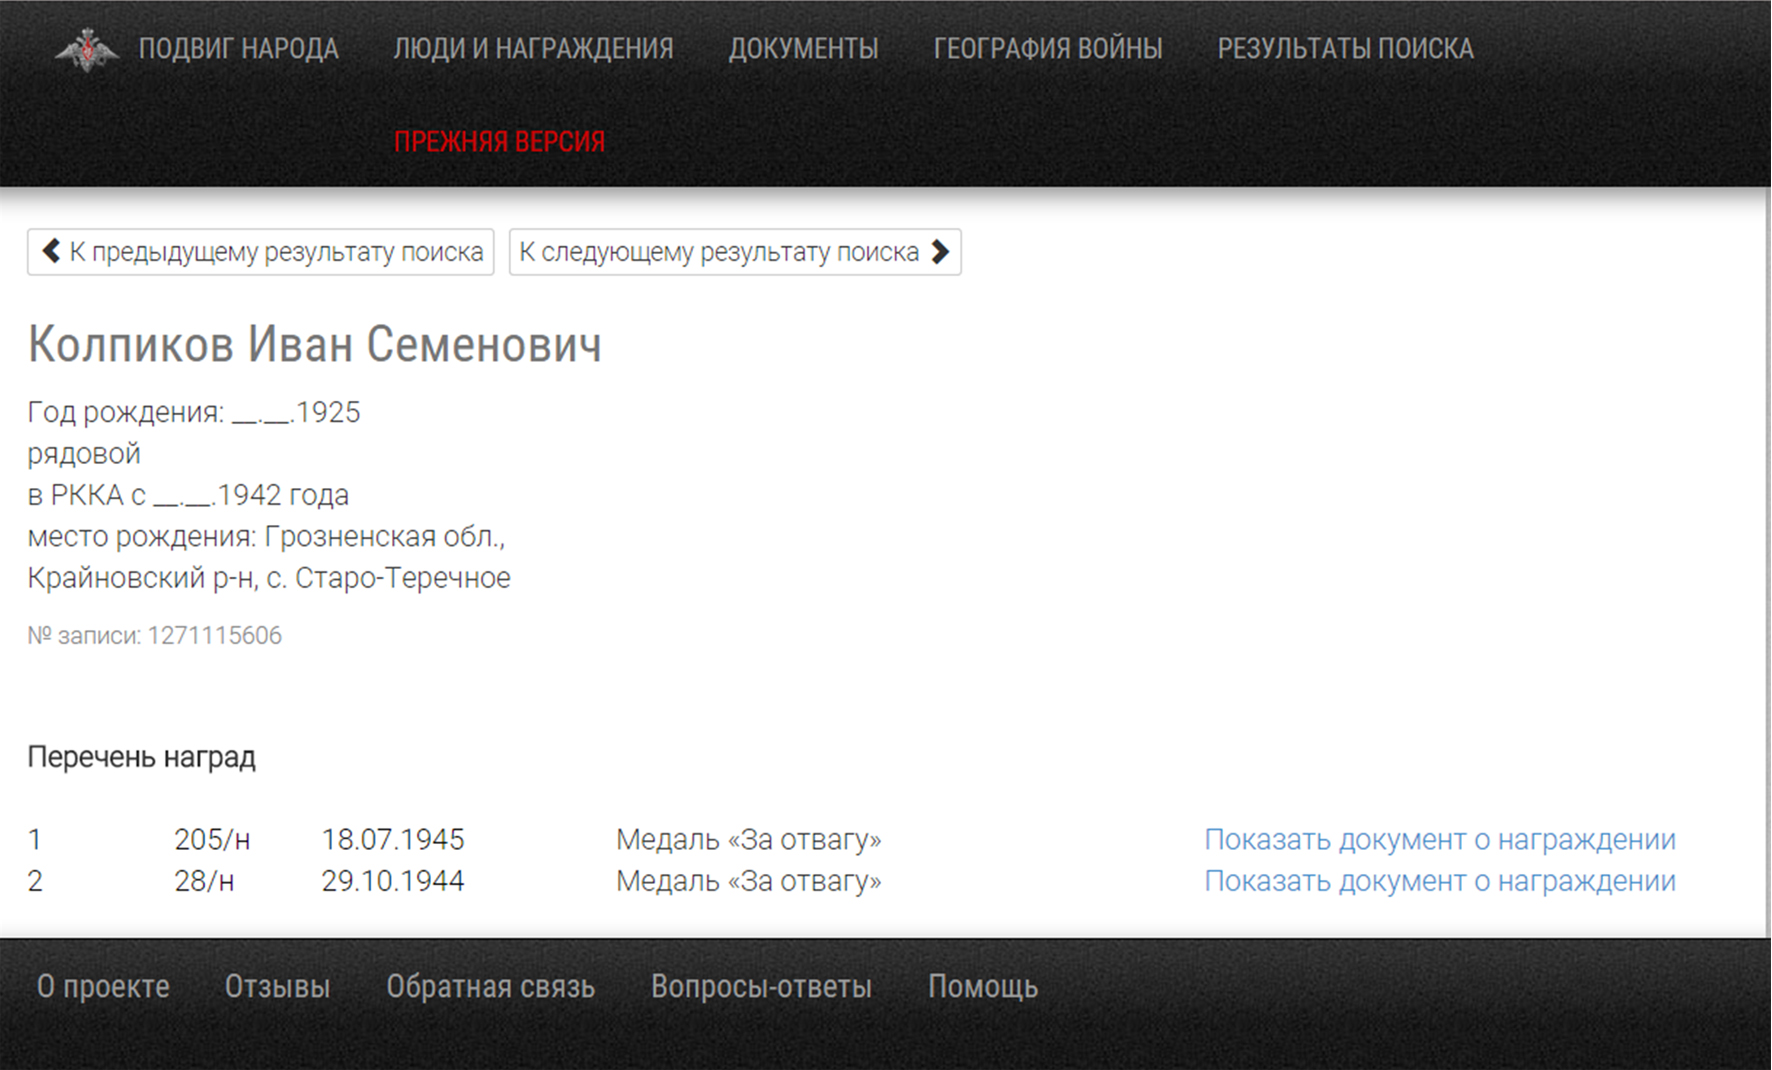Click the record number 1271115606 text
Image resolution: width=1772 pixels, height=1070 pixels.
coord(214,636)
